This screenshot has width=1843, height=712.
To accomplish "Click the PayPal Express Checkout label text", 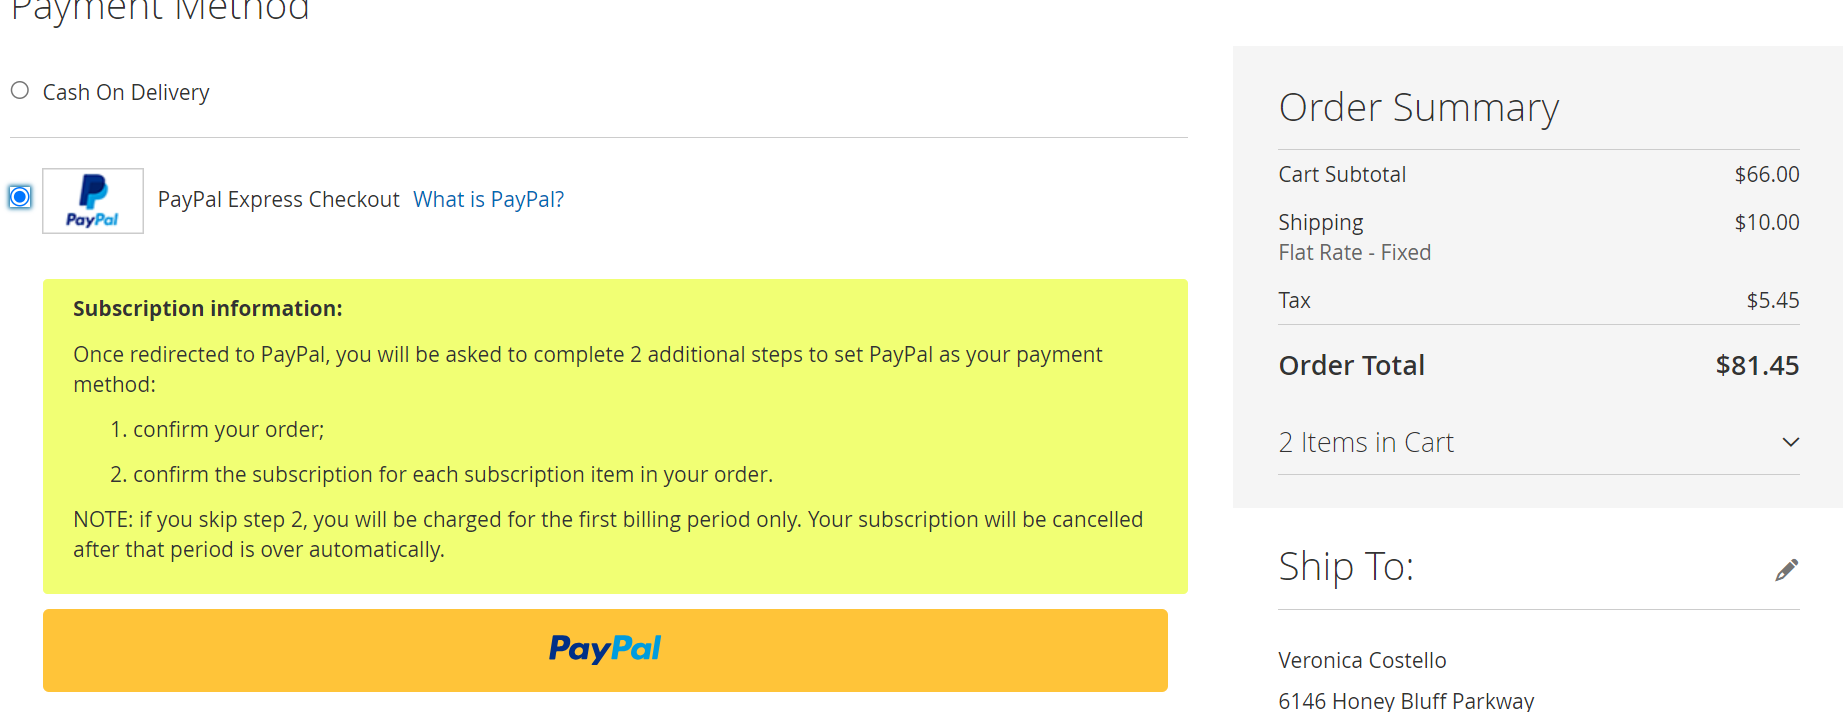I will [x=279, y=199].
